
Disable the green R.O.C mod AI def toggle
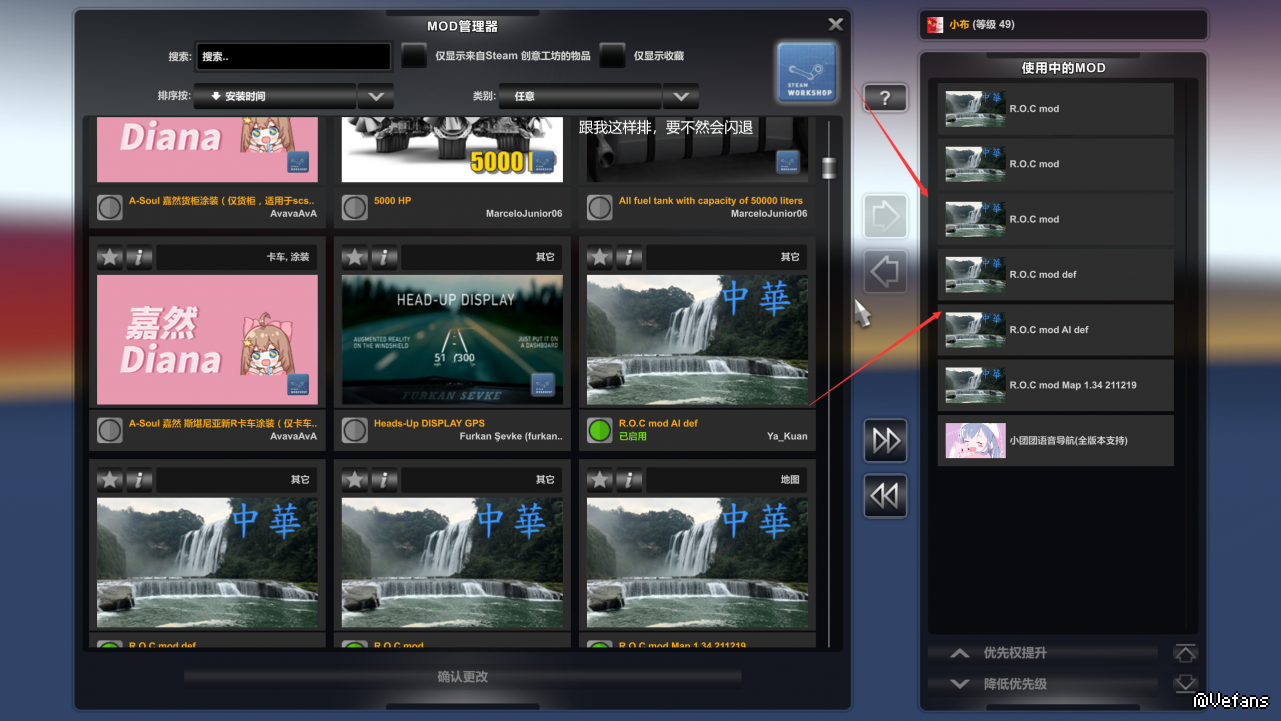600,430
